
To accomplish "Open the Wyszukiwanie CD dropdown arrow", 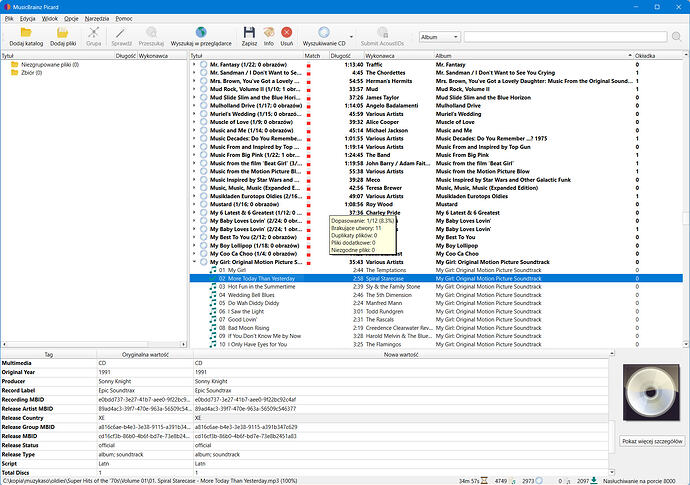I will (351, 37).
